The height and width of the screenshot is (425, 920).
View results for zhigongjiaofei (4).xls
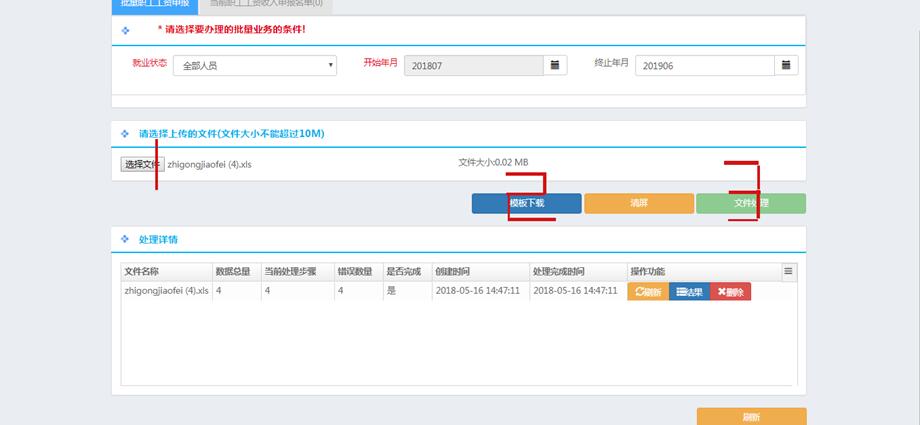pyautogui.click(x=689, y=292)
